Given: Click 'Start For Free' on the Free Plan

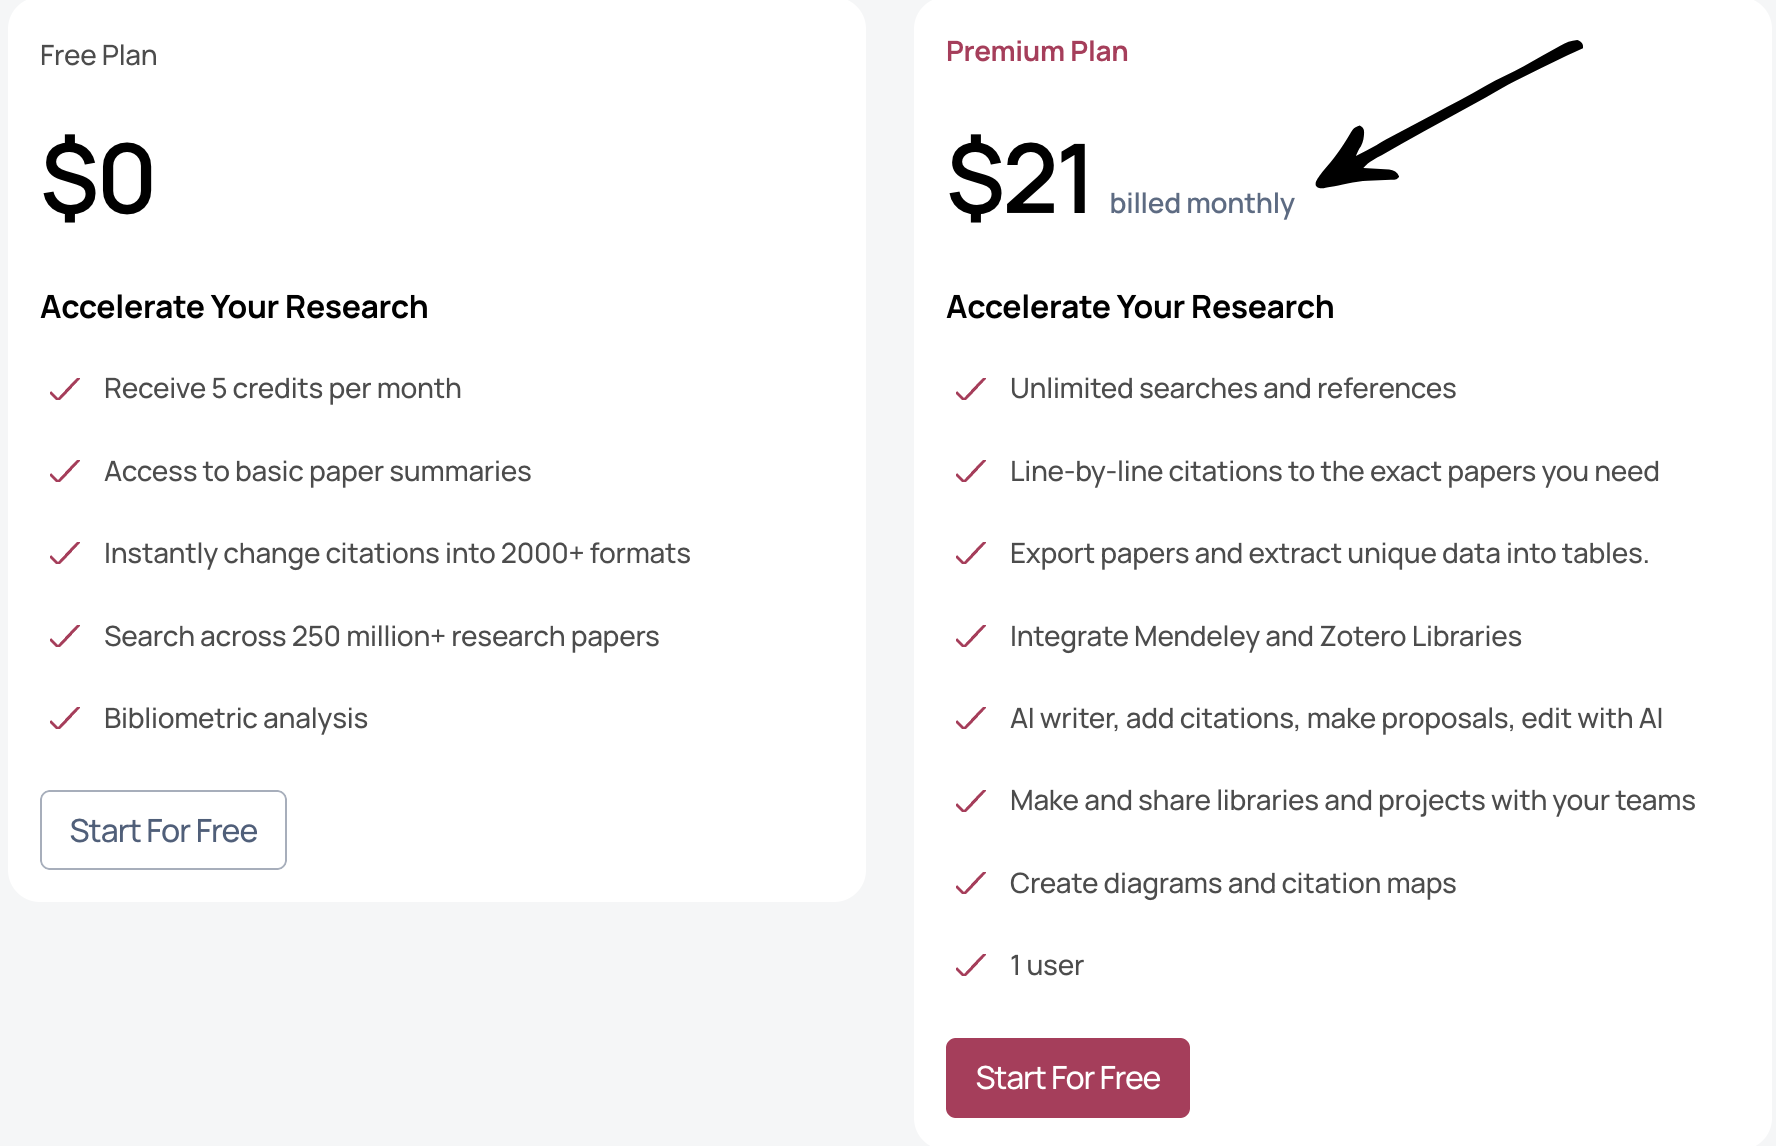Looking at the screenshot, I should pyautogui.click(x=163, y=830).
